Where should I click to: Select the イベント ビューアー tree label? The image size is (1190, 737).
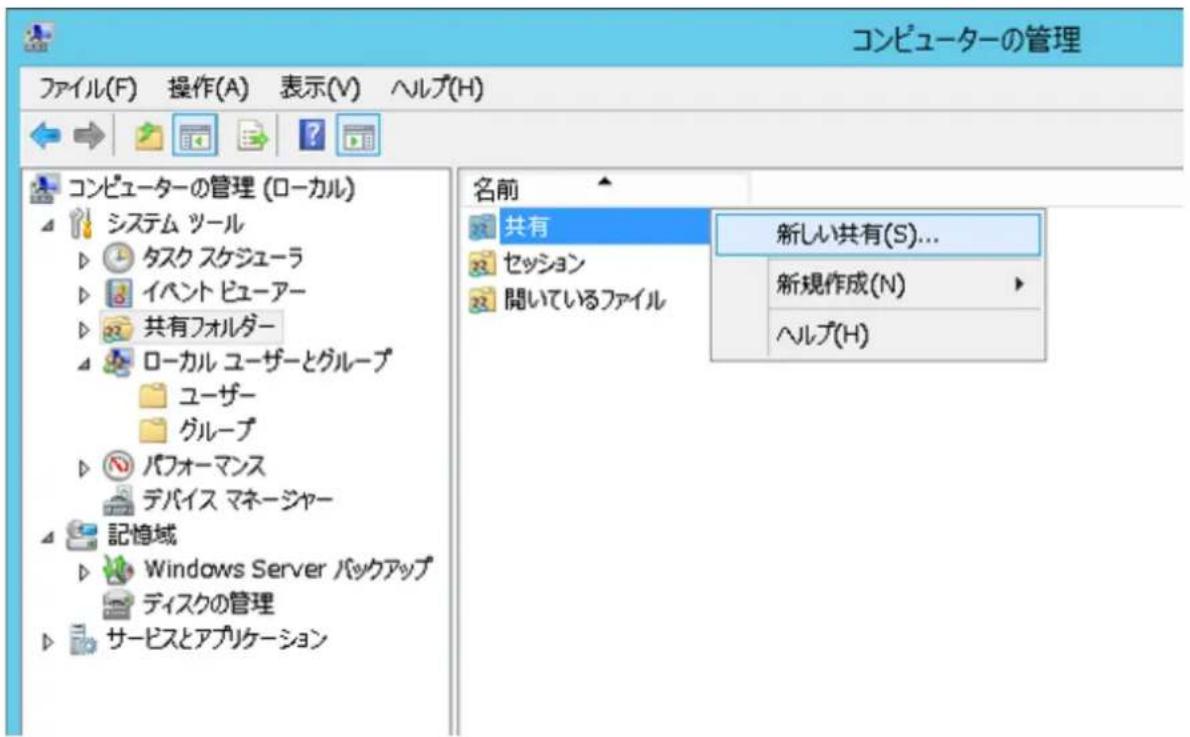pos(224,293)
